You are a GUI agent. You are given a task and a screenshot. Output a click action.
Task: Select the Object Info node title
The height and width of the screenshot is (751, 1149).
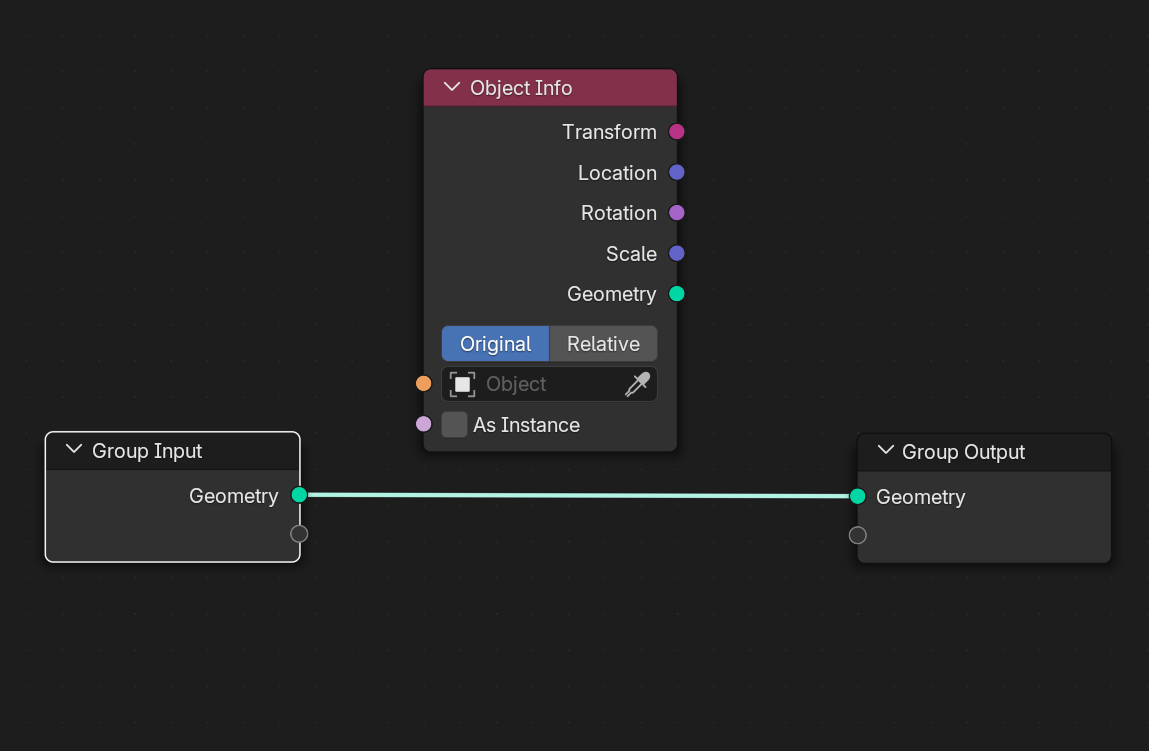pyautogui.click(x=521, y=88)
